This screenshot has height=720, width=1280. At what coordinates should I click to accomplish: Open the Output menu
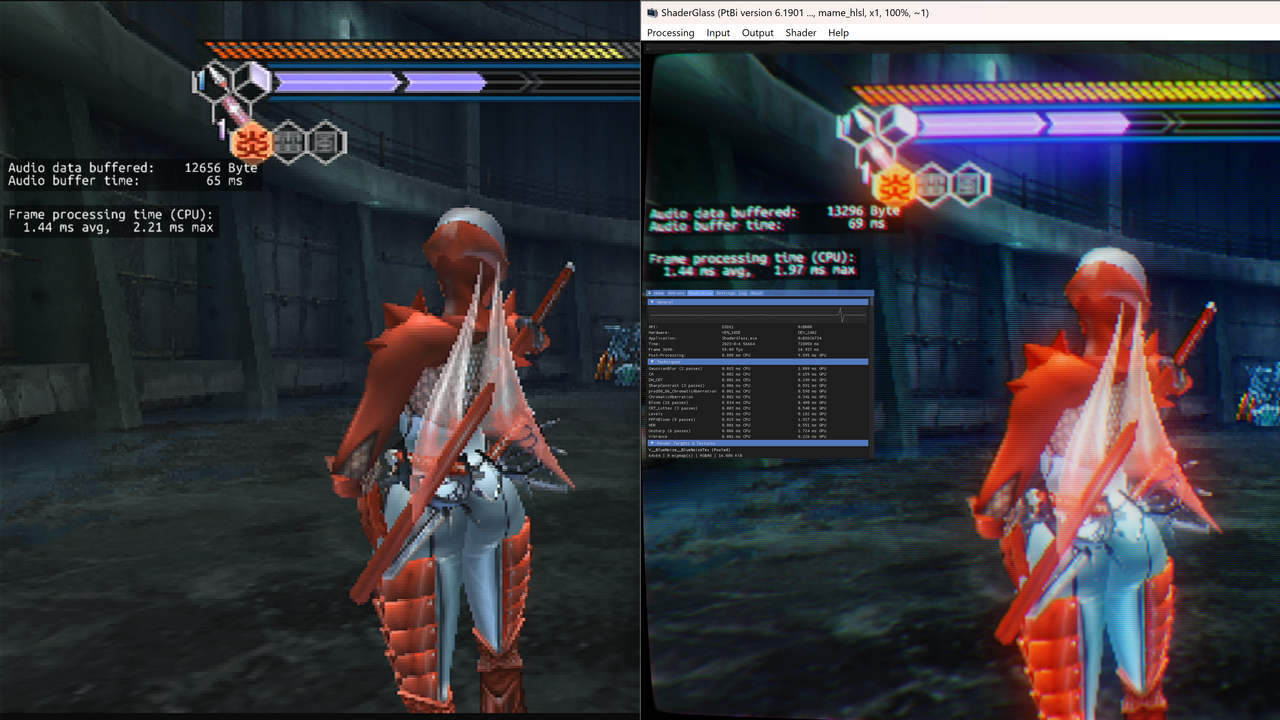click(757, 33)
